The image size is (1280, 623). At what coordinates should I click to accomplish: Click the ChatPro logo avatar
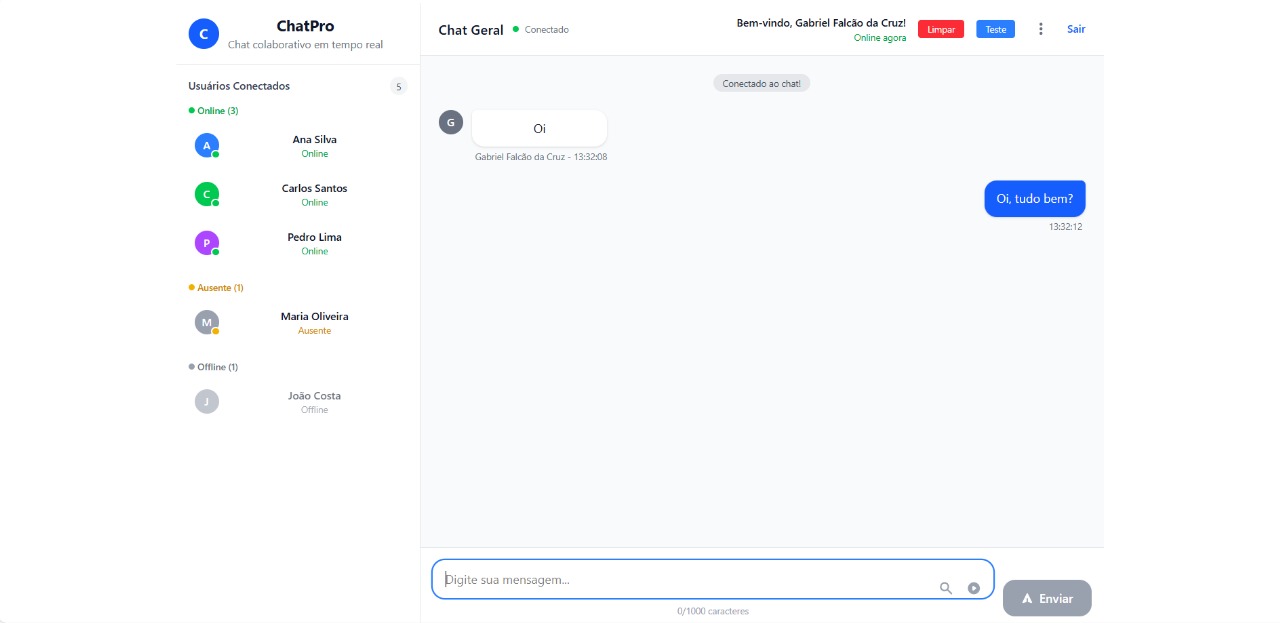click(203, 34)
